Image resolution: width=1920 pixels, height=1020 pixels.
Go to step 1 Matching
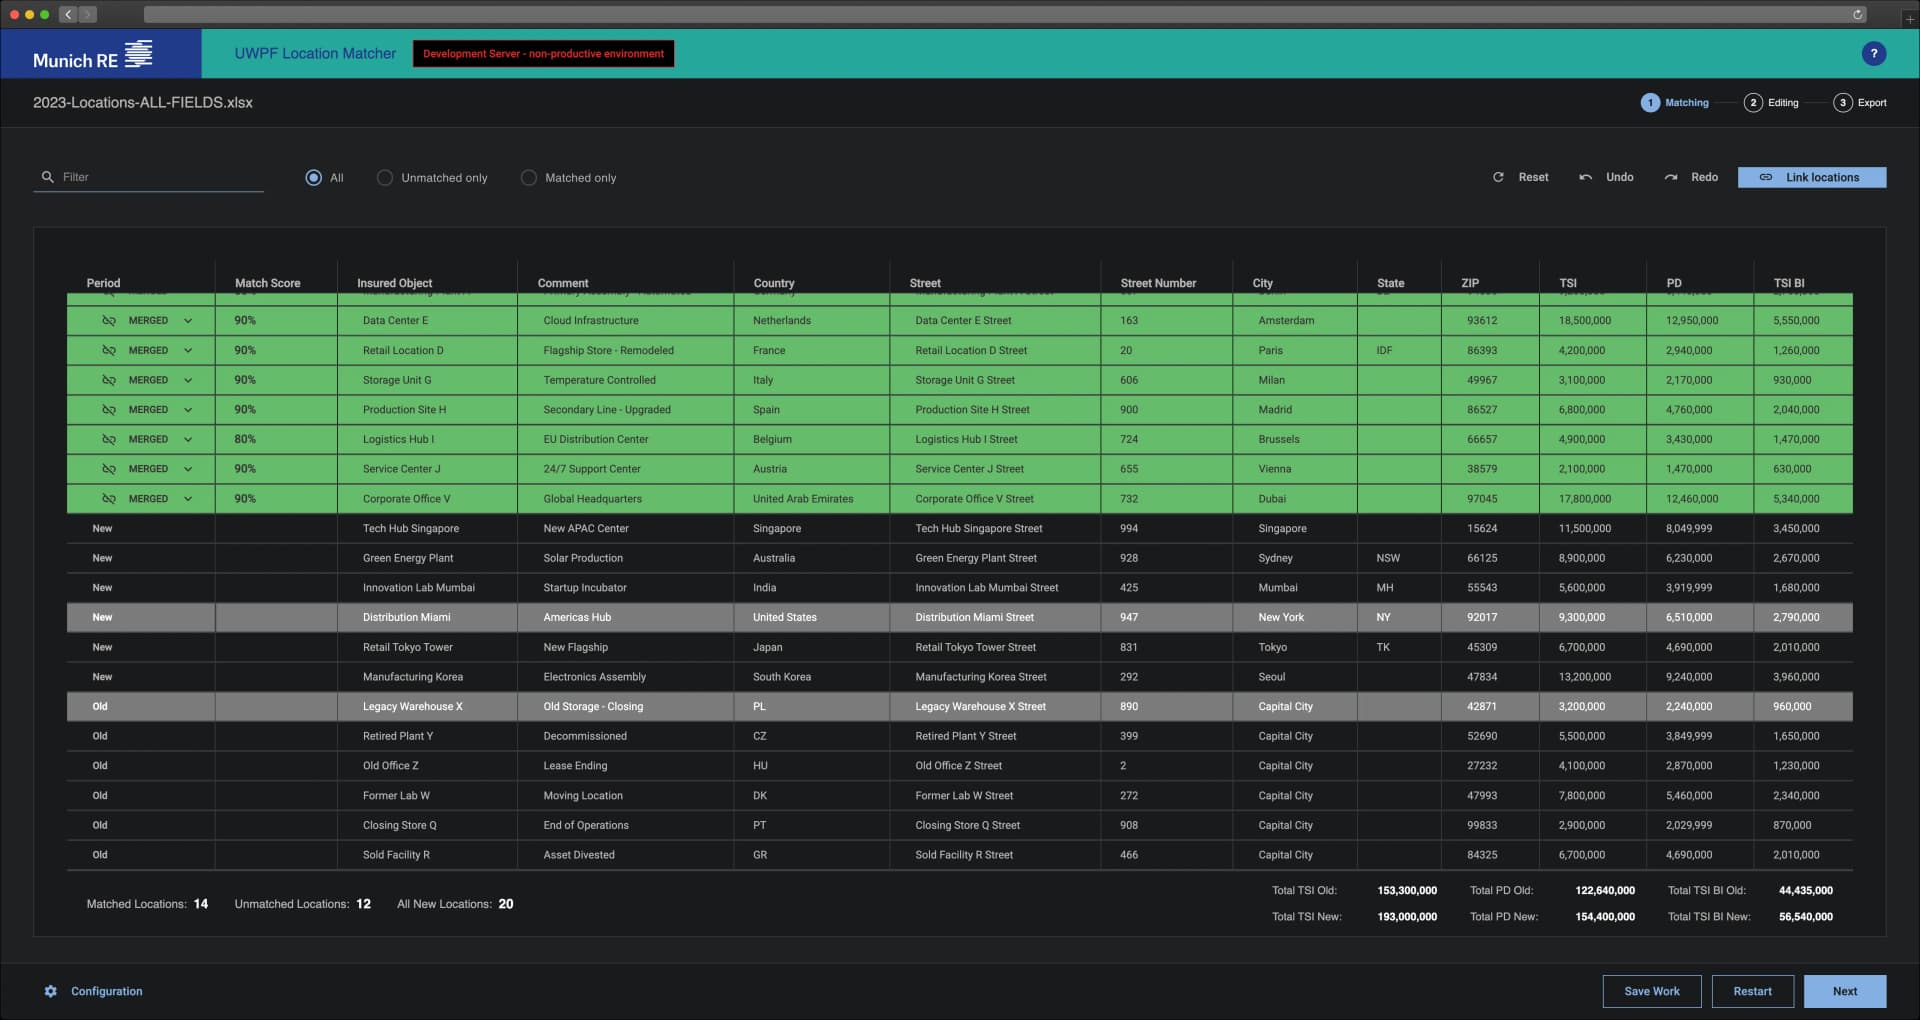(1675, 102)
